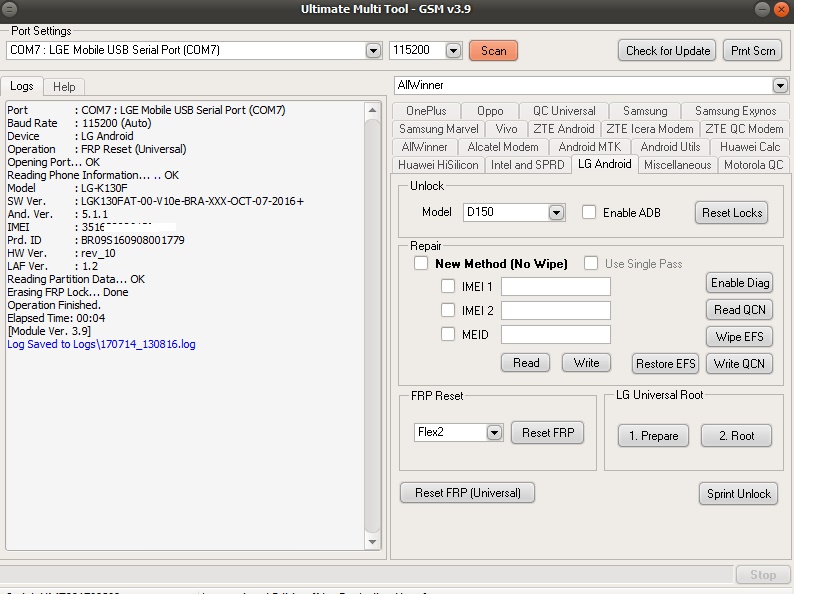Viewport: 819px width, 594px height.
Task: Expand the AllWinner module dropdown
Action: (x=780, y=85)
